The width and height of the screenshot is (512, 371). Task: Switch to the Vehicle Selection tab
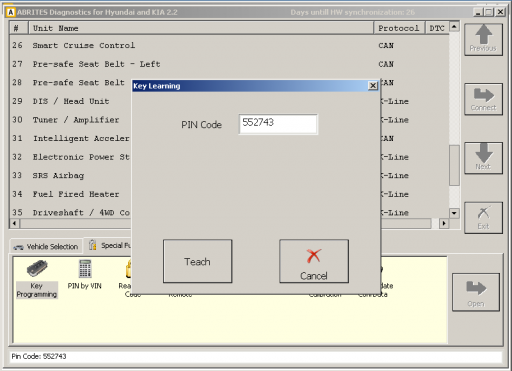pyautogui.click(x=46, y=246)
